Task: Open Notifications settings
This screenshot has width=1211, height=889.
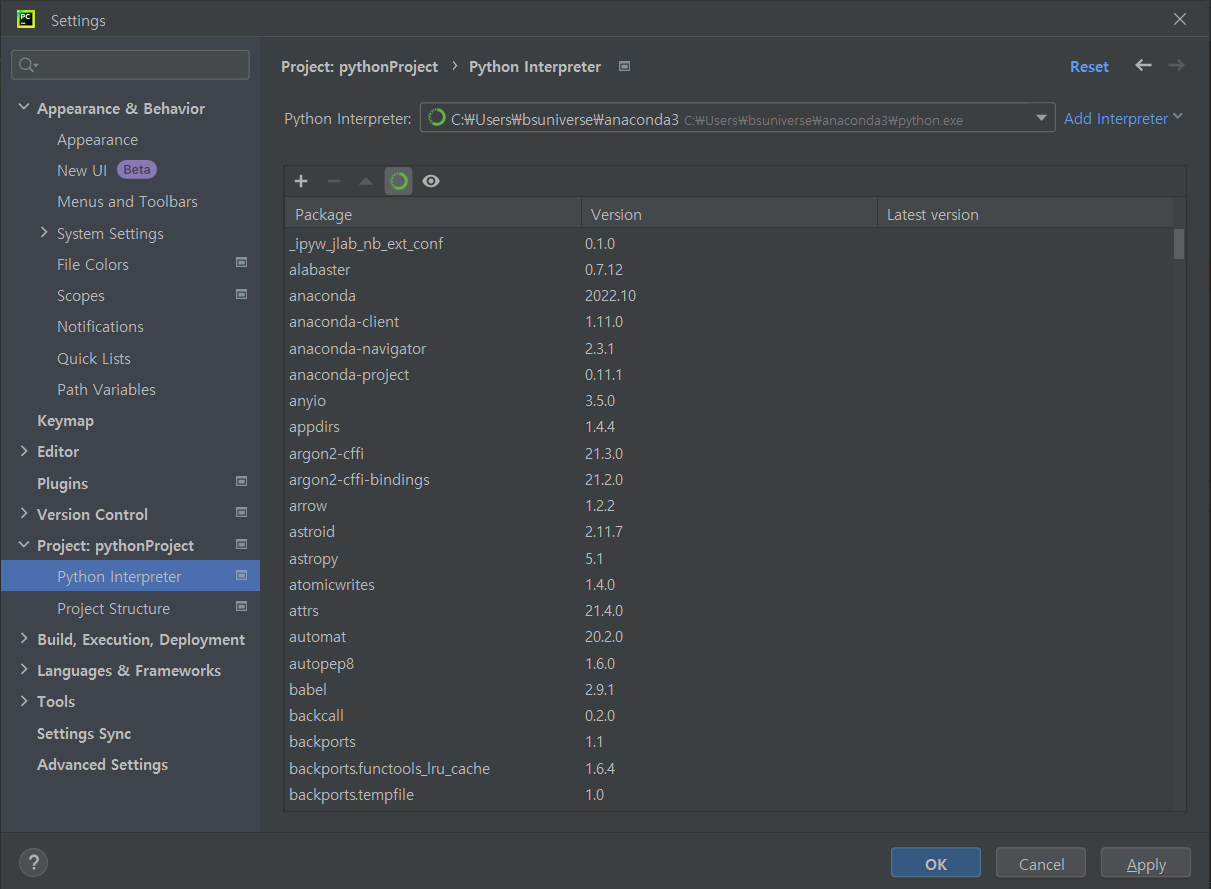Action: coord(100,327)
